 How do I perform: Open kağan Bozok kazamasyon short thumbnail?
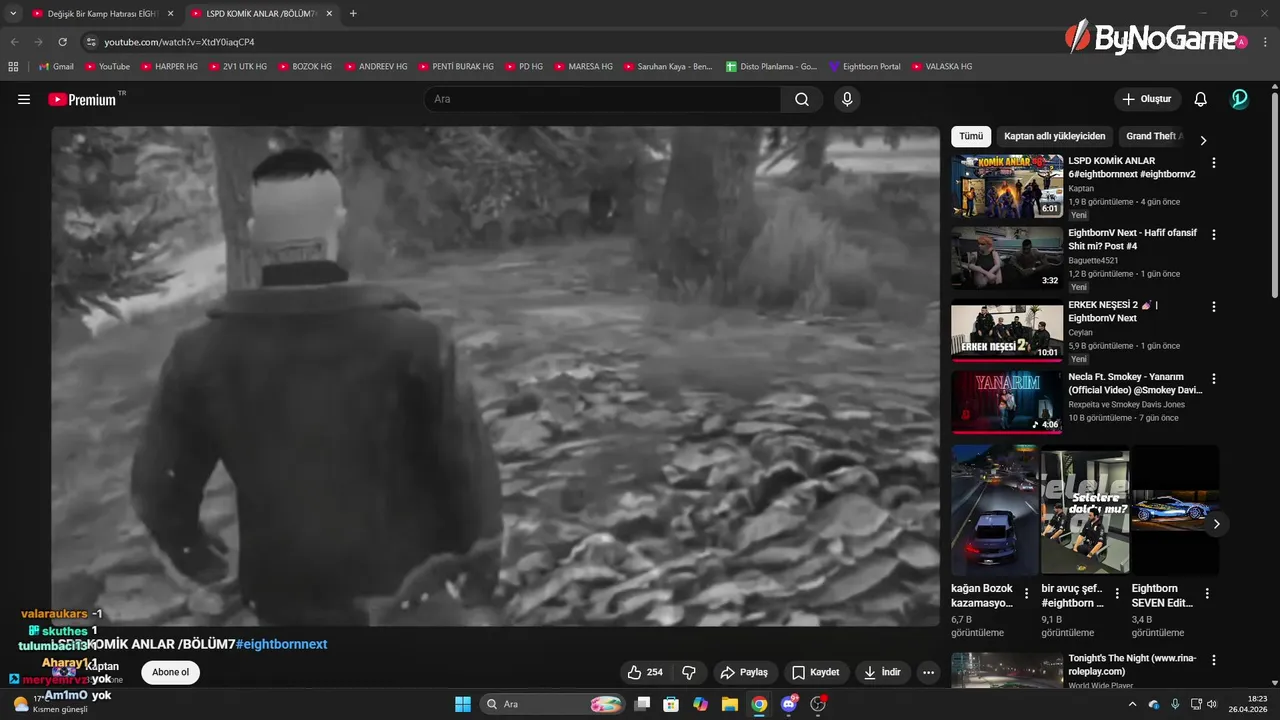click(995, 510)
